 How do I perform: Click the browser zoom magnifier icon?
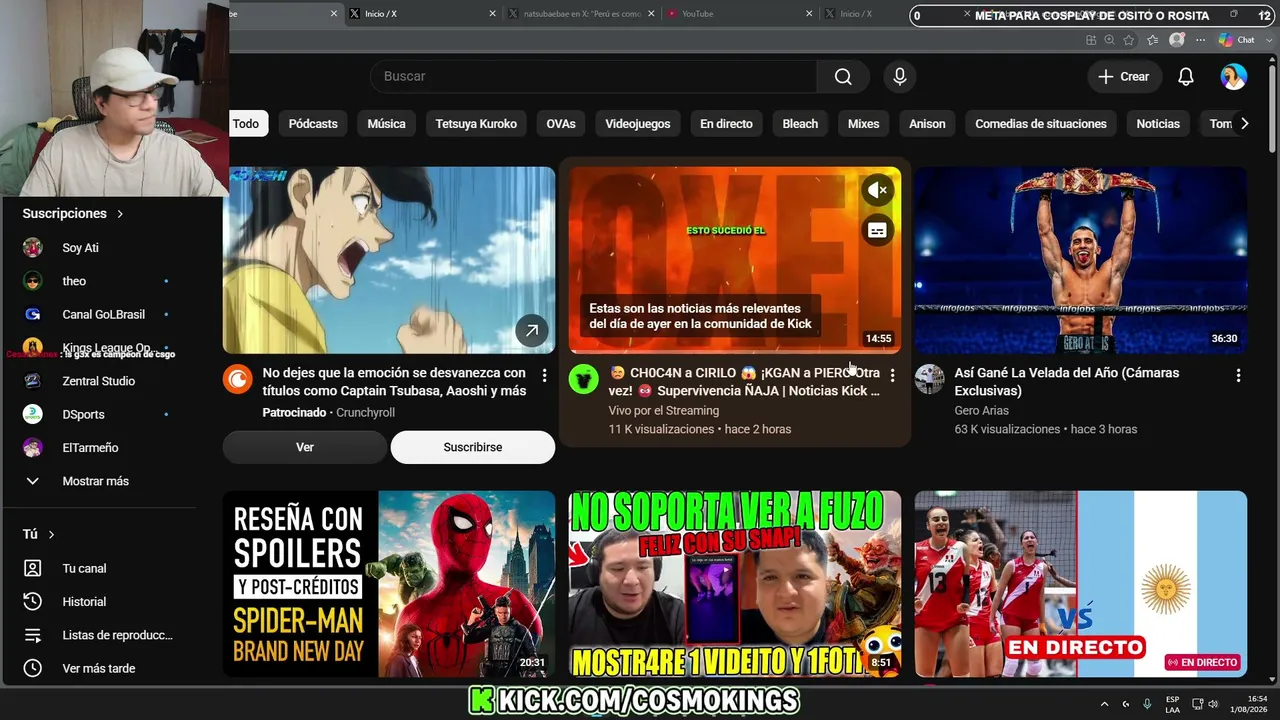[1109, 40]
